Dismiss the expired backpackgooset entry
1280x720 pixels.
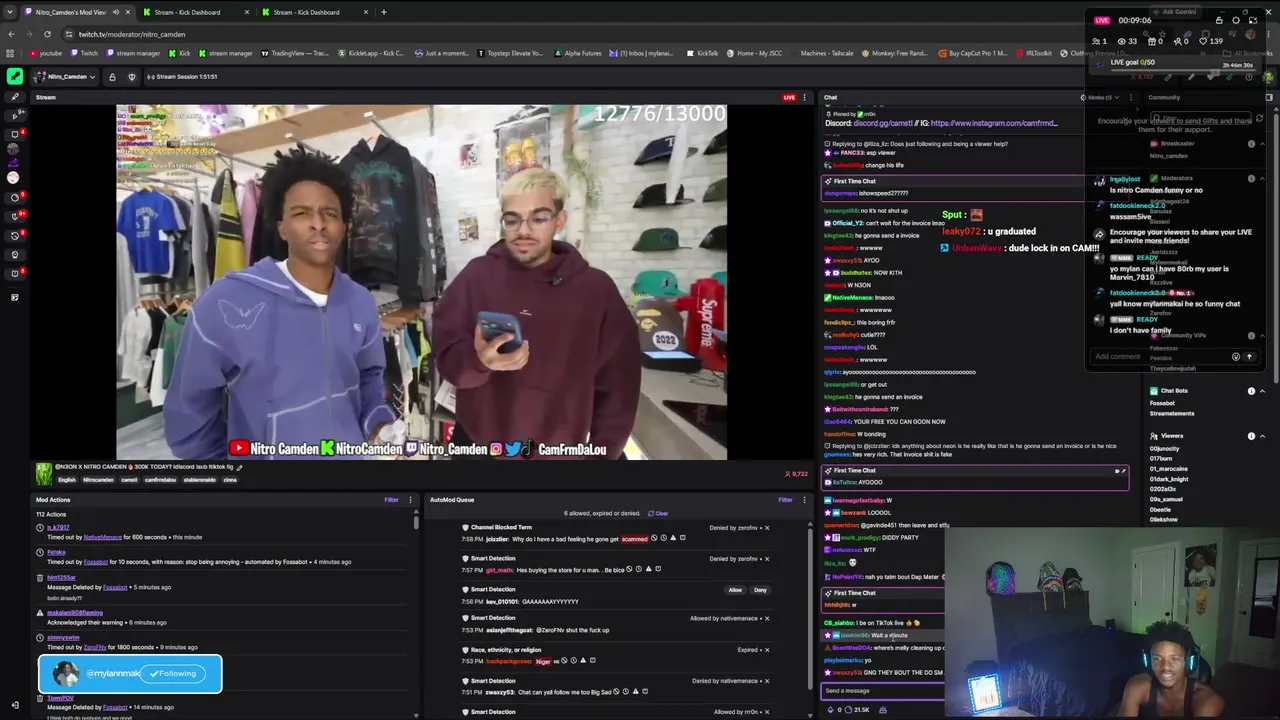pyautogui.click(x=767, y=650)
